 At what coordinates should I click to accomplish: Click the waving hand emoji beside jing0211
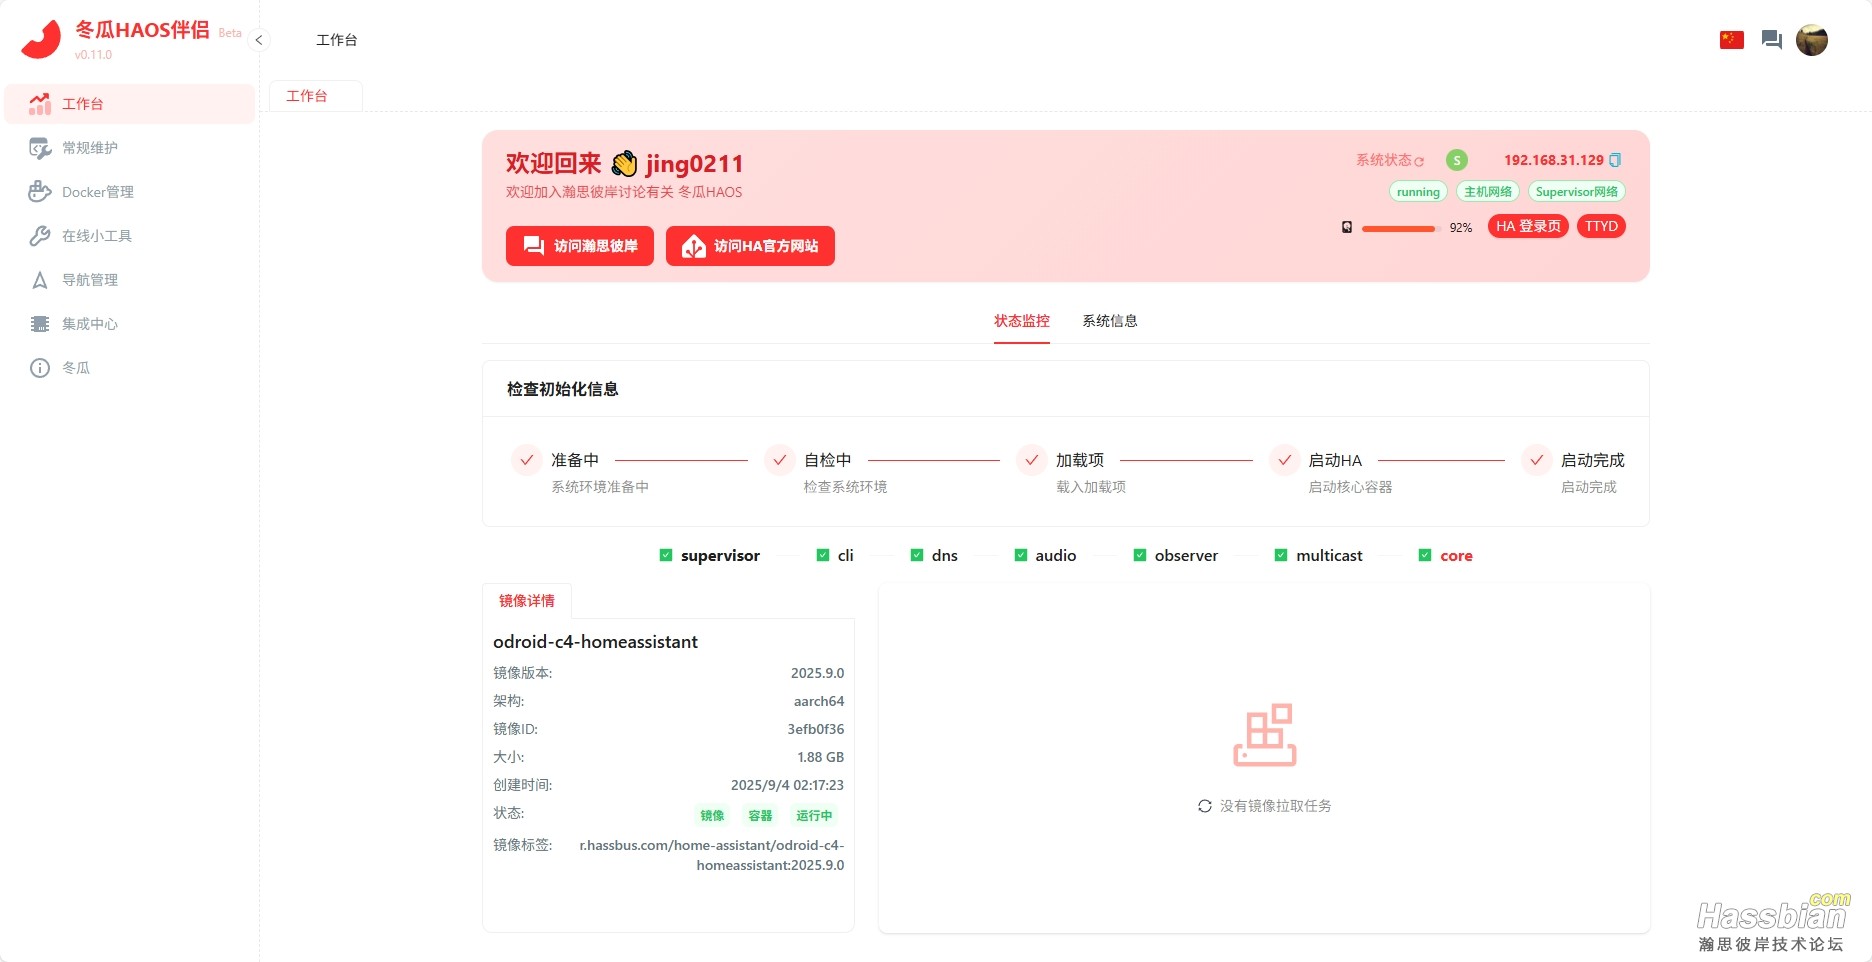(624, 163)
